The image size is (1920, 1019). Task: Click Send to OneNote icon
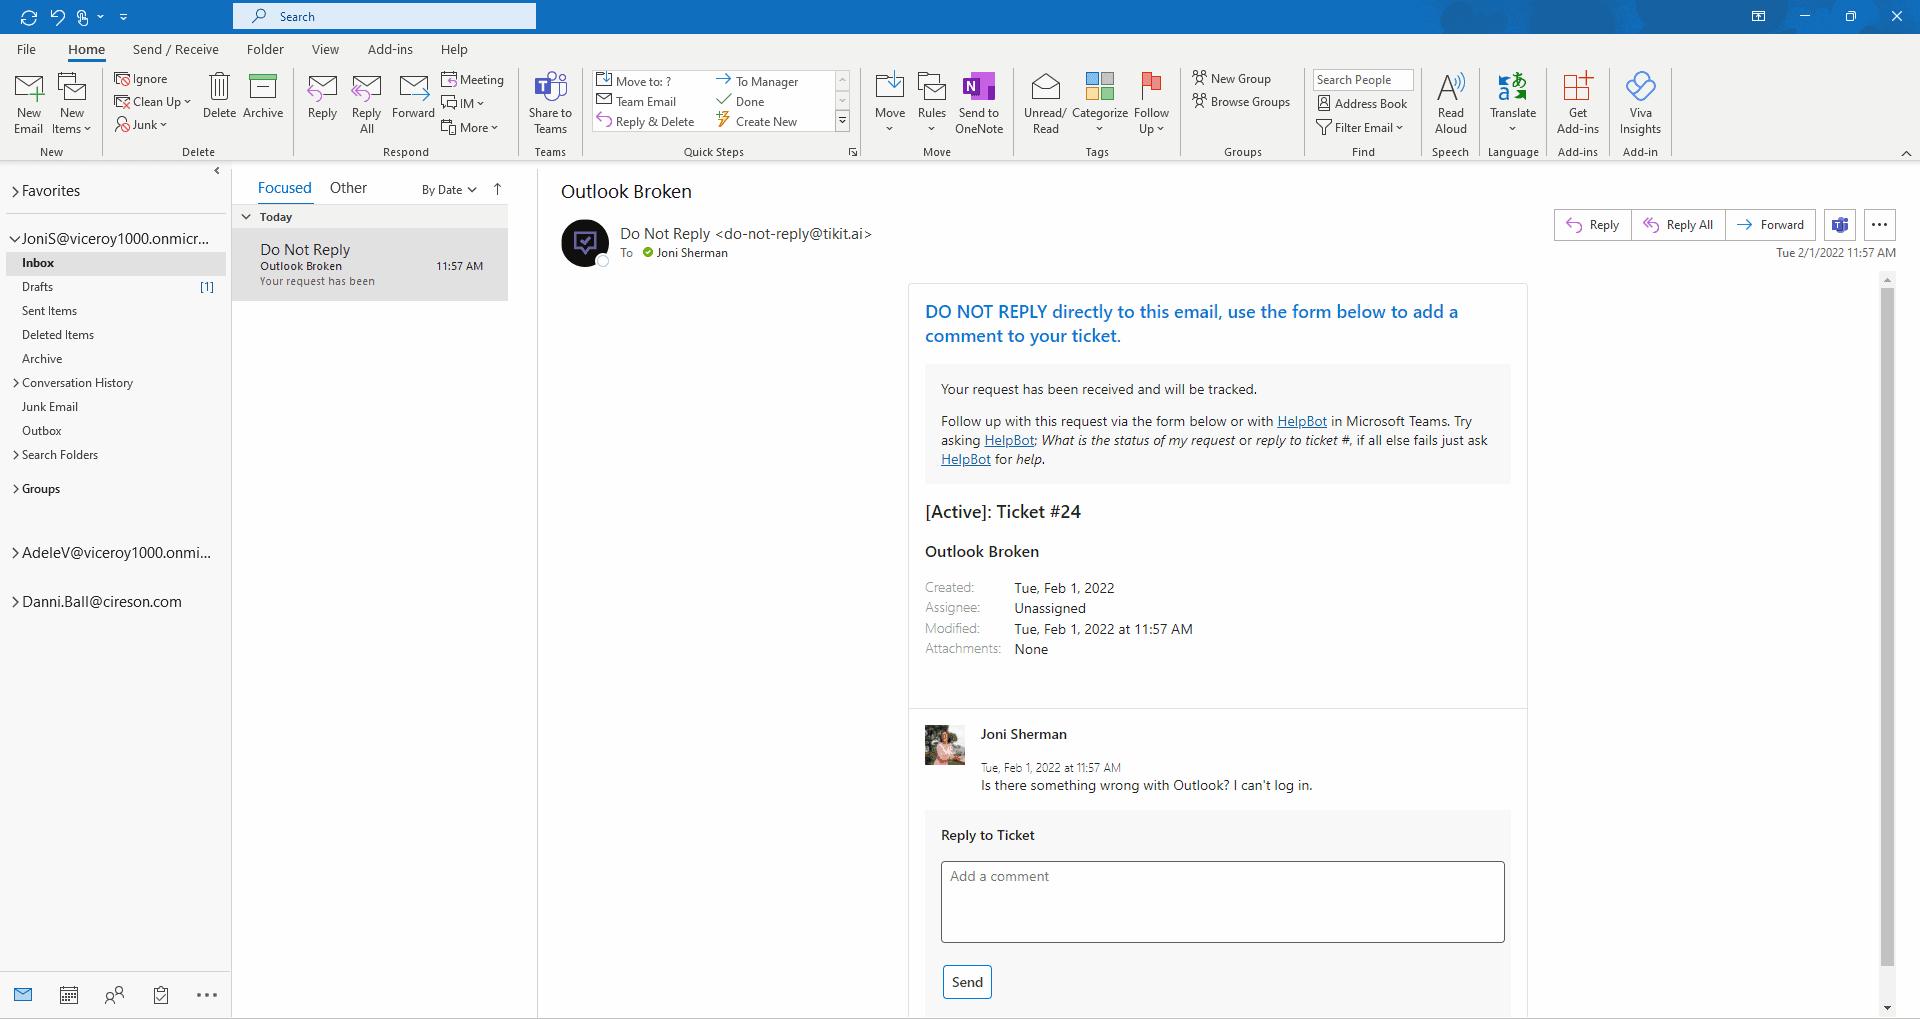(x=979, y=88)
